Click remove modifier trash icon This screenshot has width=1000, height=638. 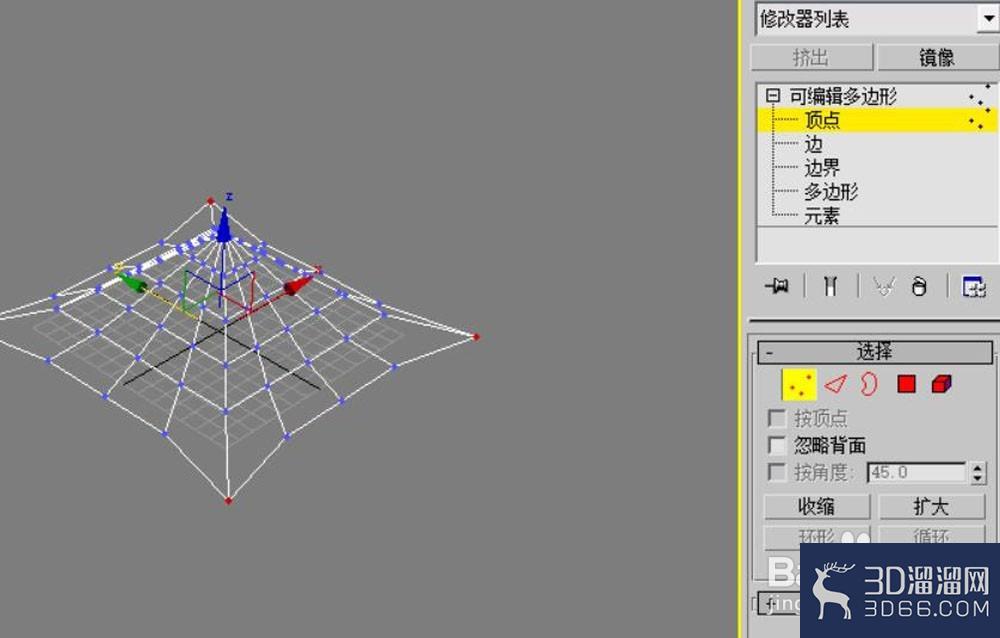pyautogui.click(x=919, y=286)
